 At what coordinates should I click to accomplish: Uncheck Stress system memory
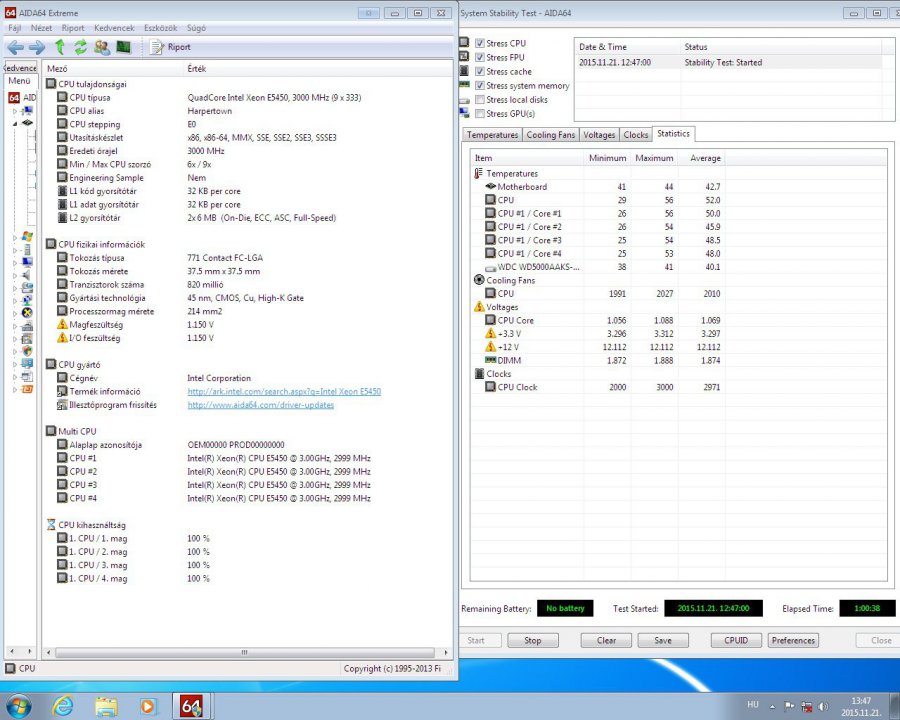tap(480, 85)
